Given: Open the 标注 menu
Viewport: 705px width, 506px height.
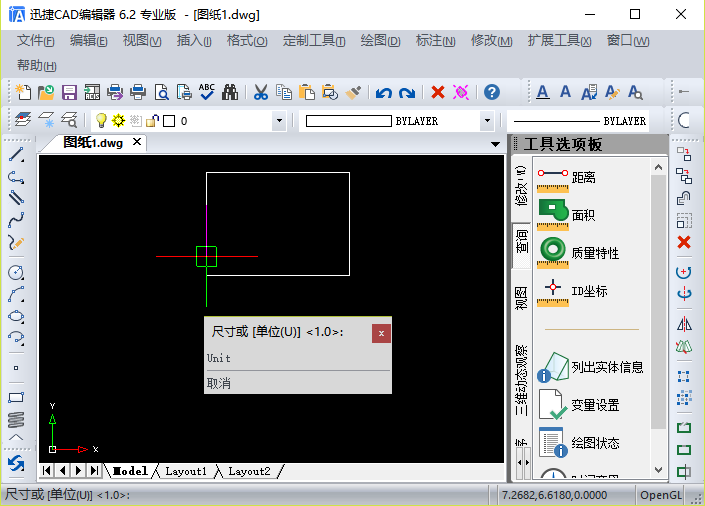Looking at the screenshot, I should coord(436,41).
